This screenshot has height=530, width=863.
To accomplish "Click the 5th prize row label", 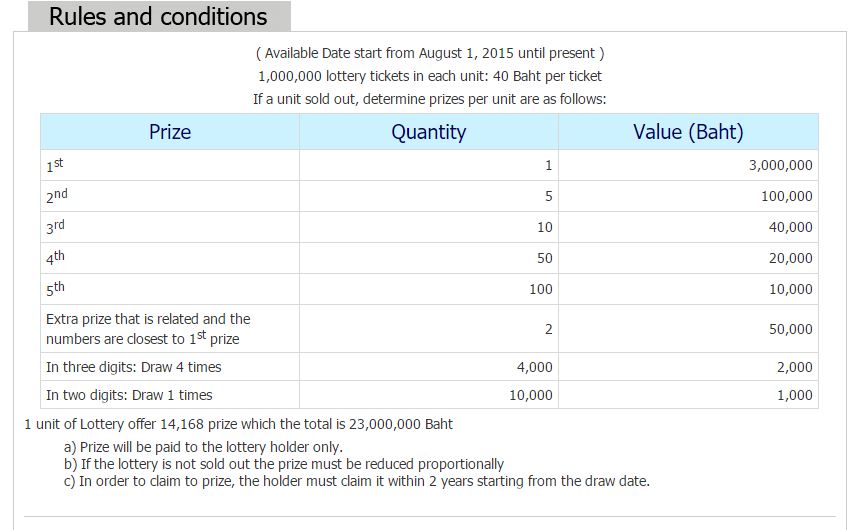I will click(56, 289).
